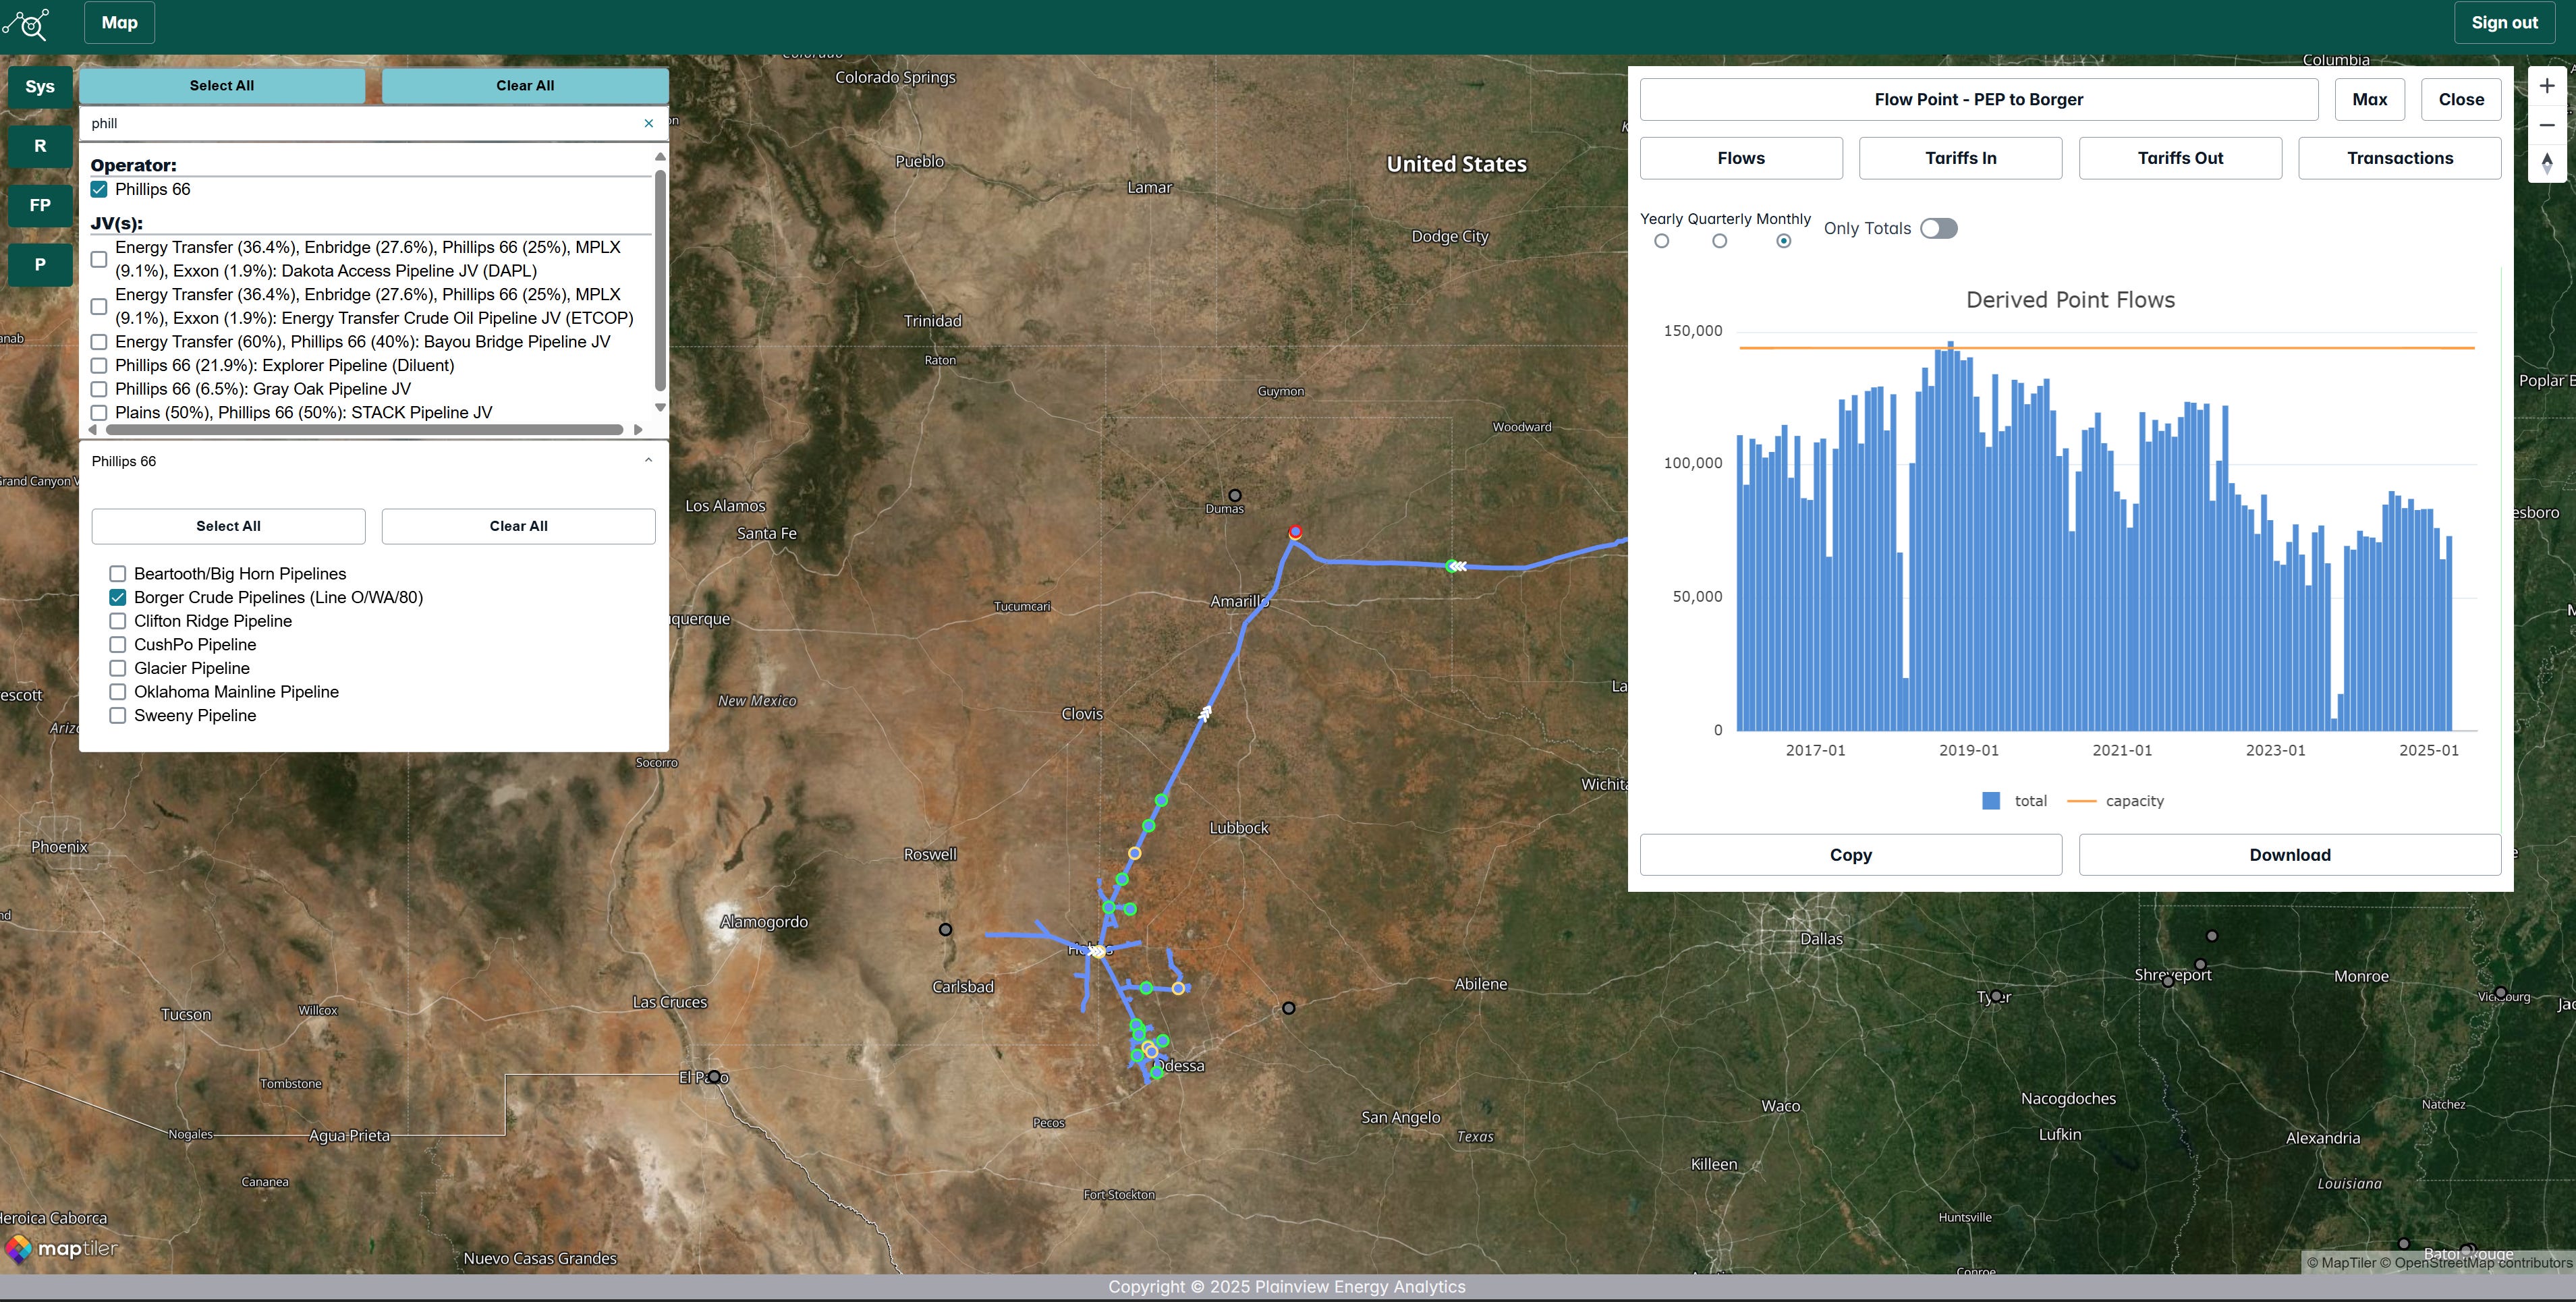Image resolution: width=2576 pixels, height=1302 pixels.
Task: Reset map bearing with compass icon
Action: (x=2546, y=163)
